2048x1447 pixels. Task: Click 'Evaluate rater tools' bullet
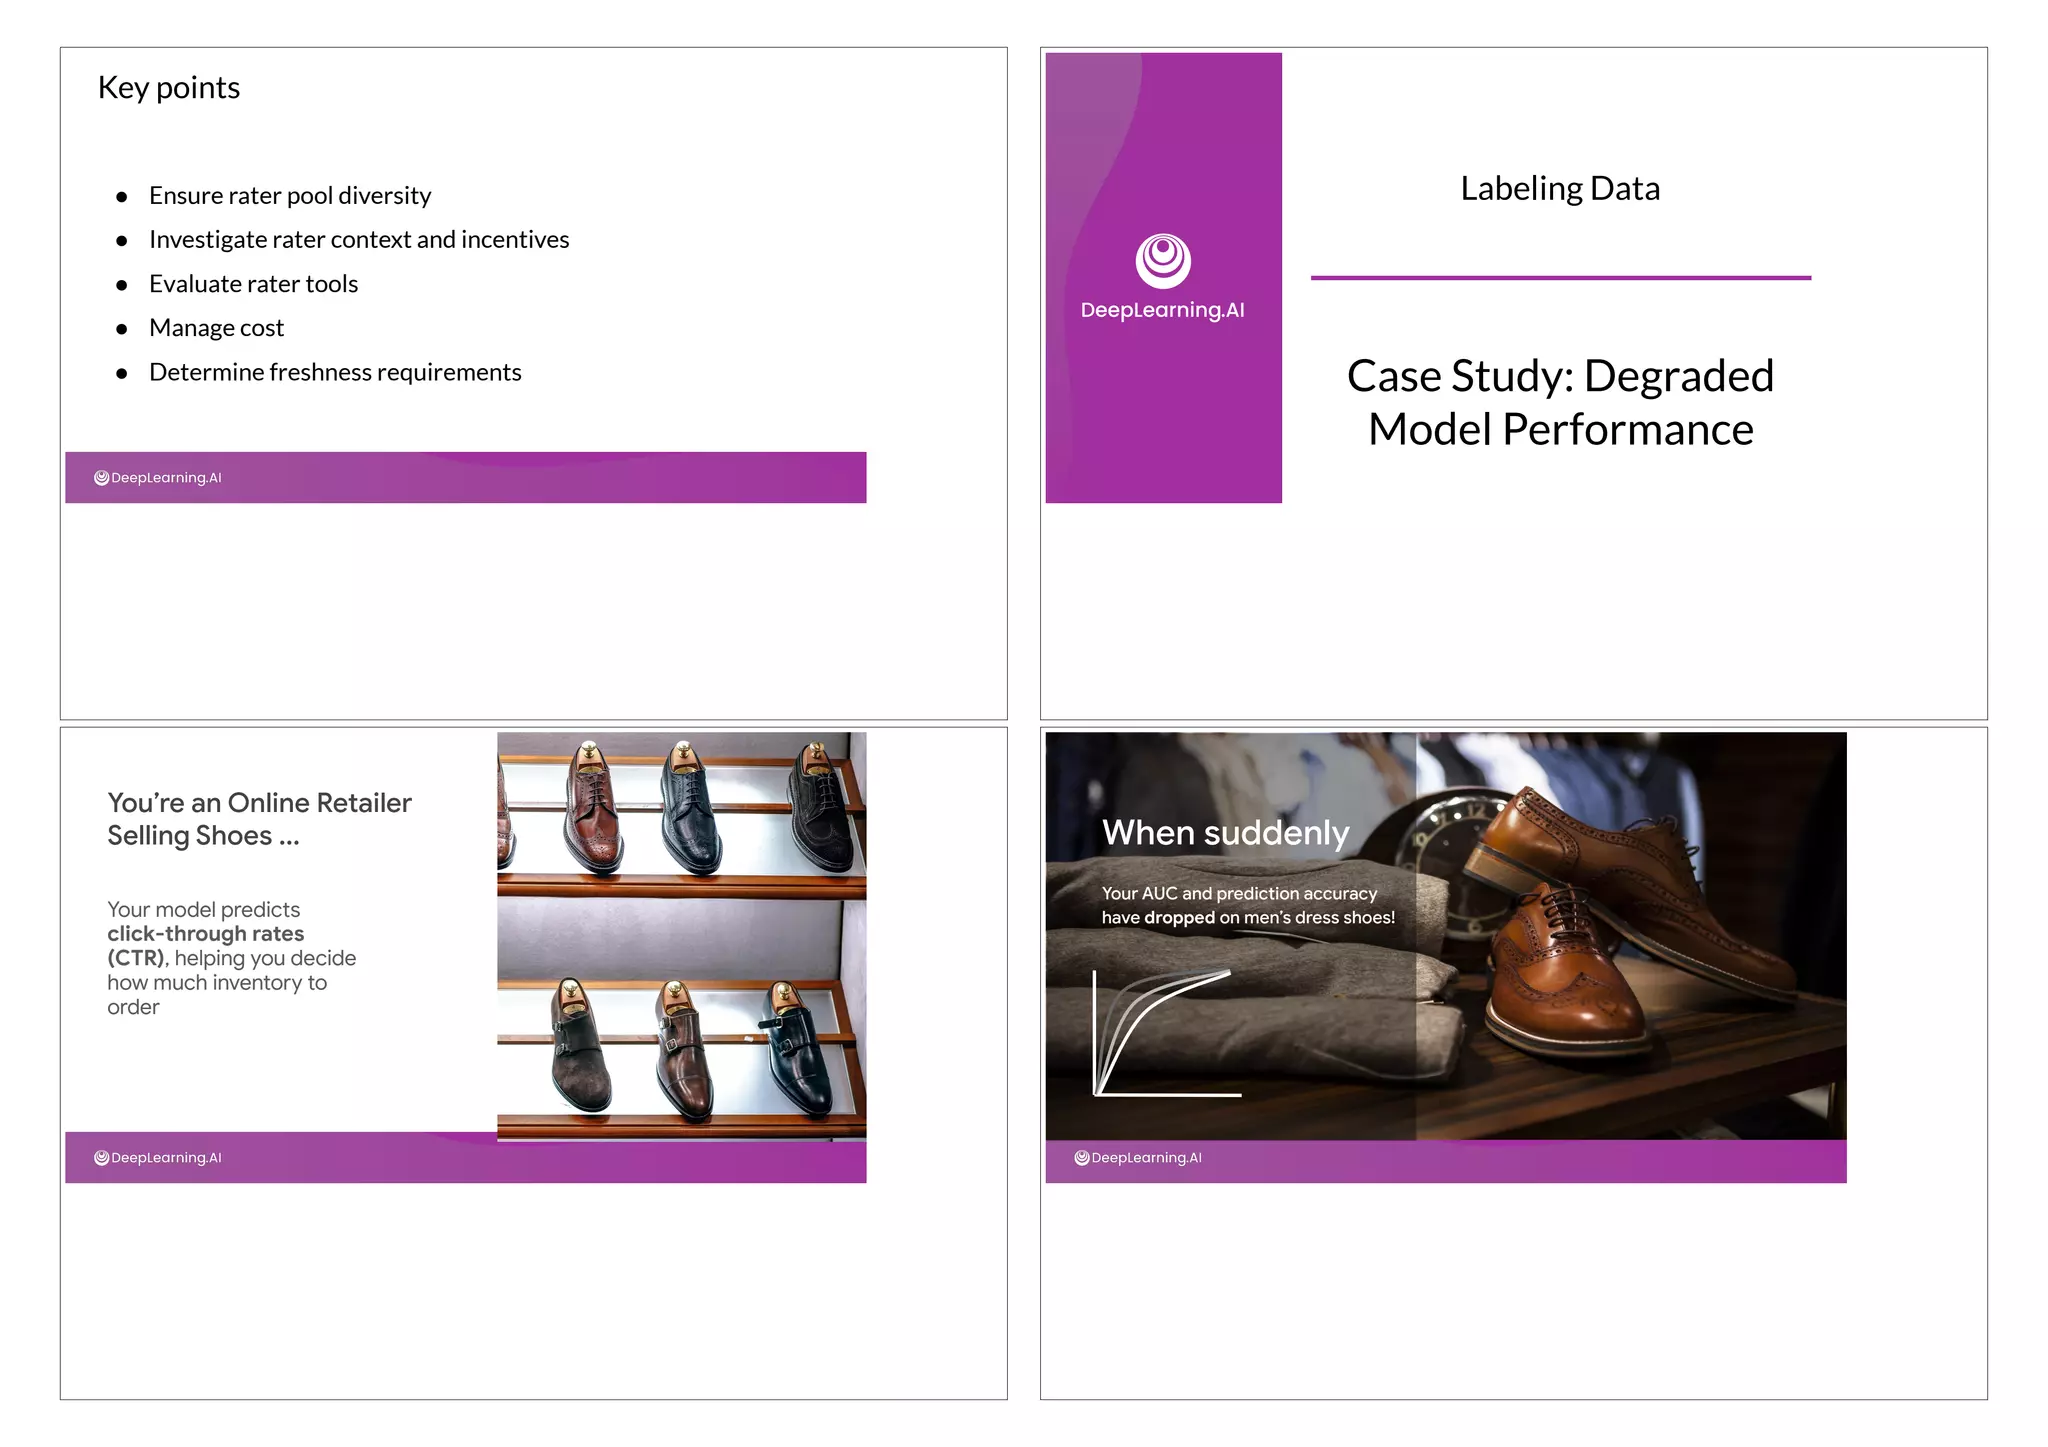pyautogui.click(x=253, y=284)
